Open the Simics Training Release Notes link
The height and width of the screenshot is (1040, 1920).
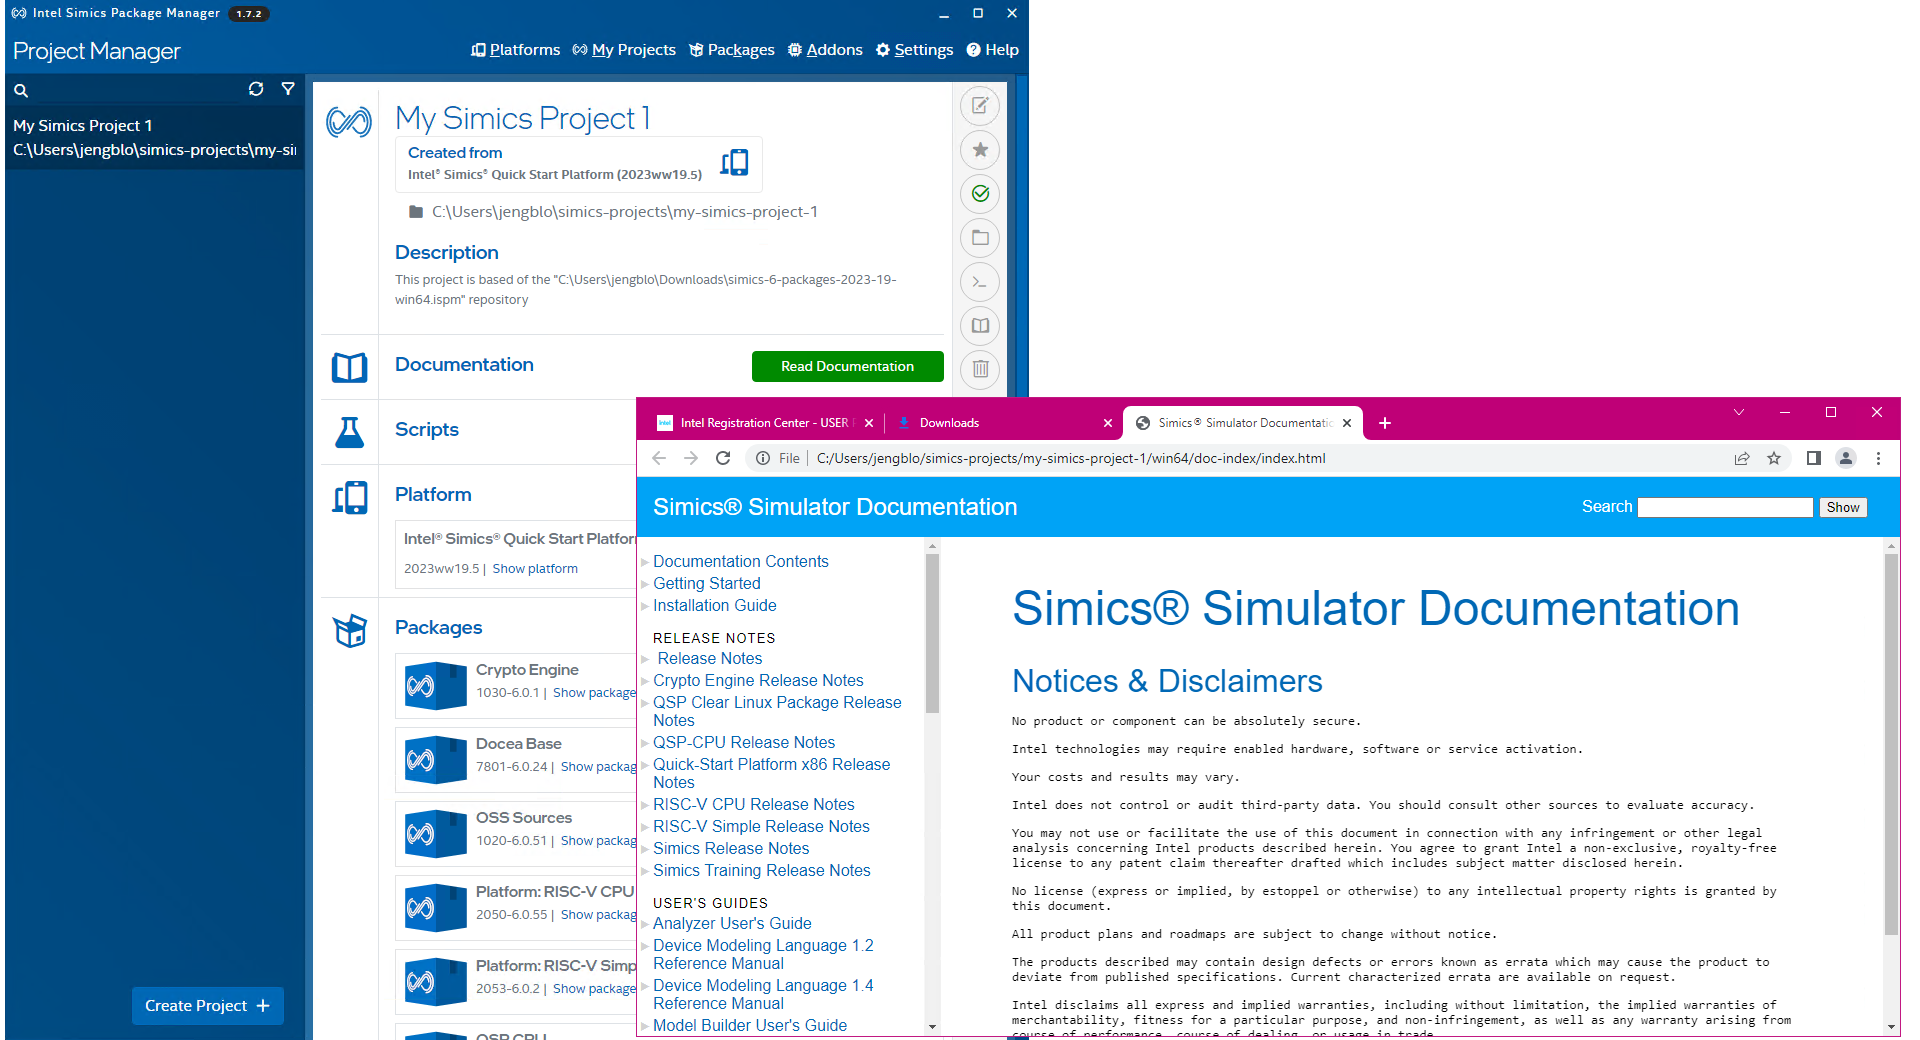click(762, 871)
